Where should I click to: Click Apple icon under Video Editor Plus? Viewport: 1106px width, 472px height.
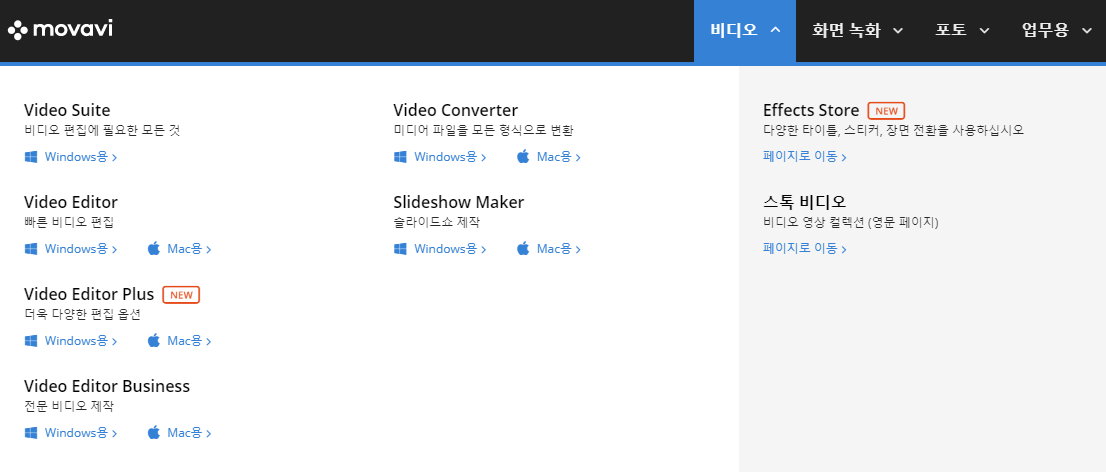pos(154,341)
